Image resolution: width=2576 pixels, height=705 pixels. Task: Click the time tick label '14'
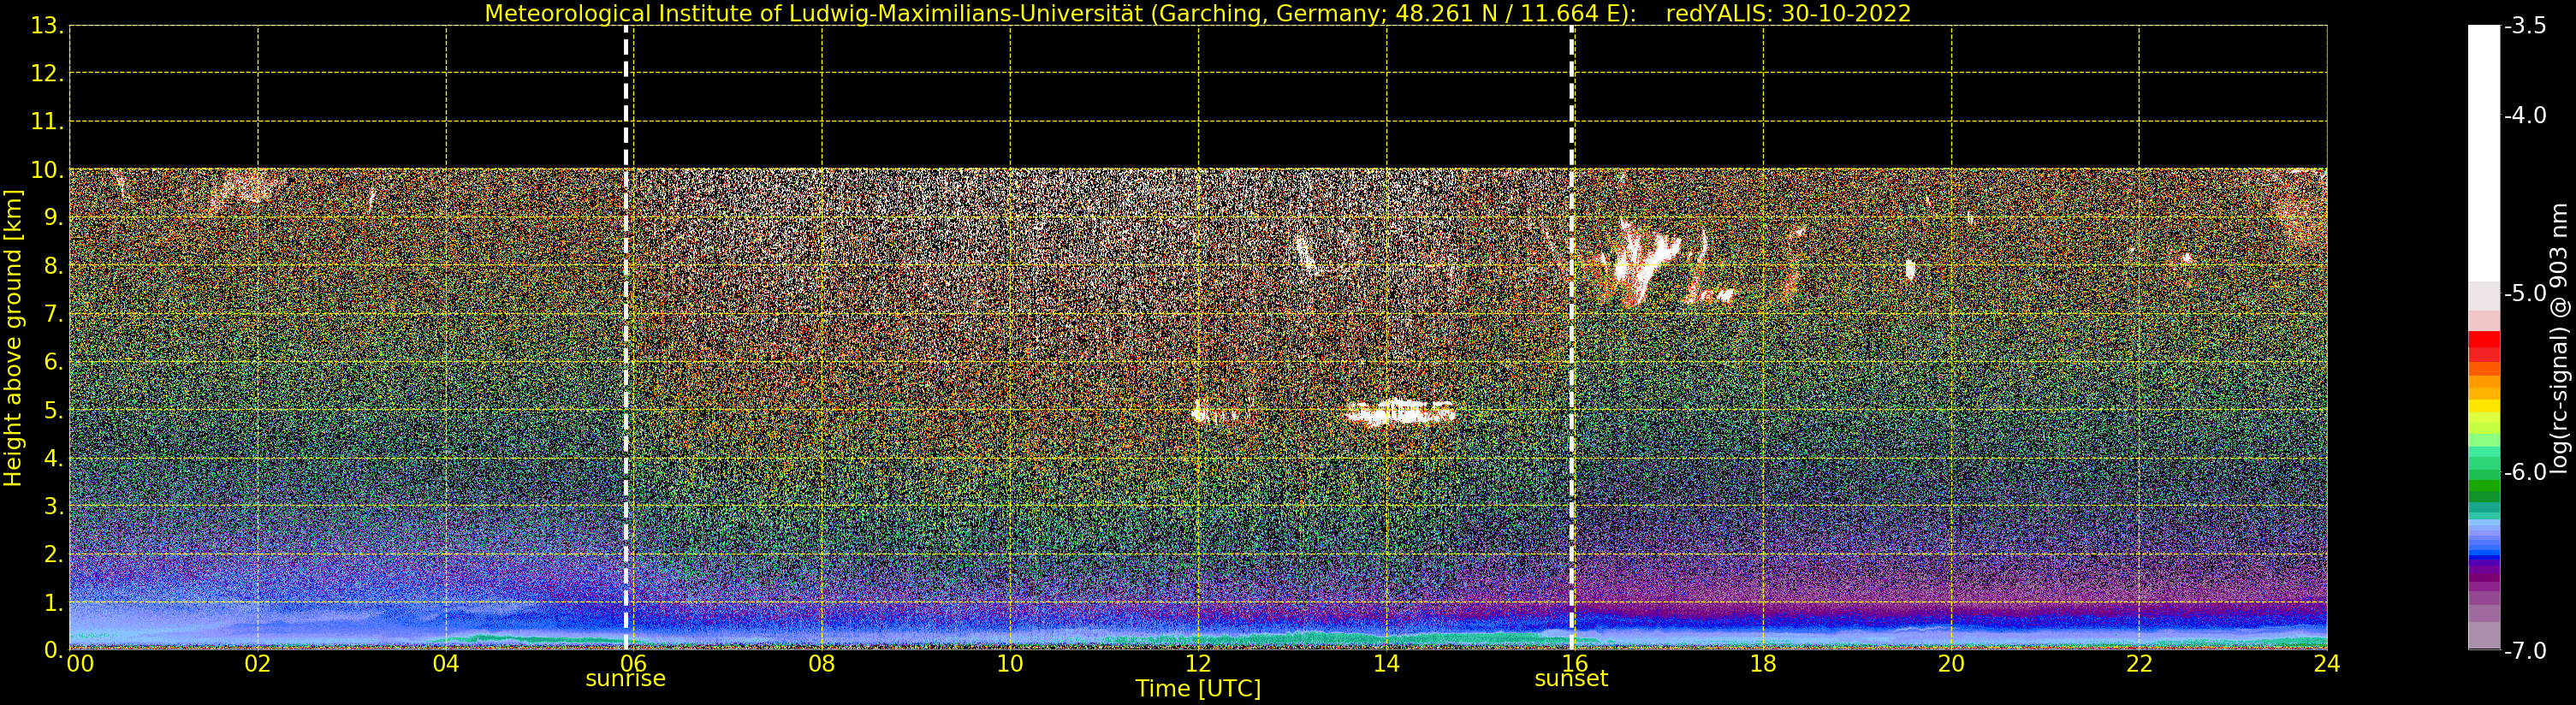click(1386, 664)
